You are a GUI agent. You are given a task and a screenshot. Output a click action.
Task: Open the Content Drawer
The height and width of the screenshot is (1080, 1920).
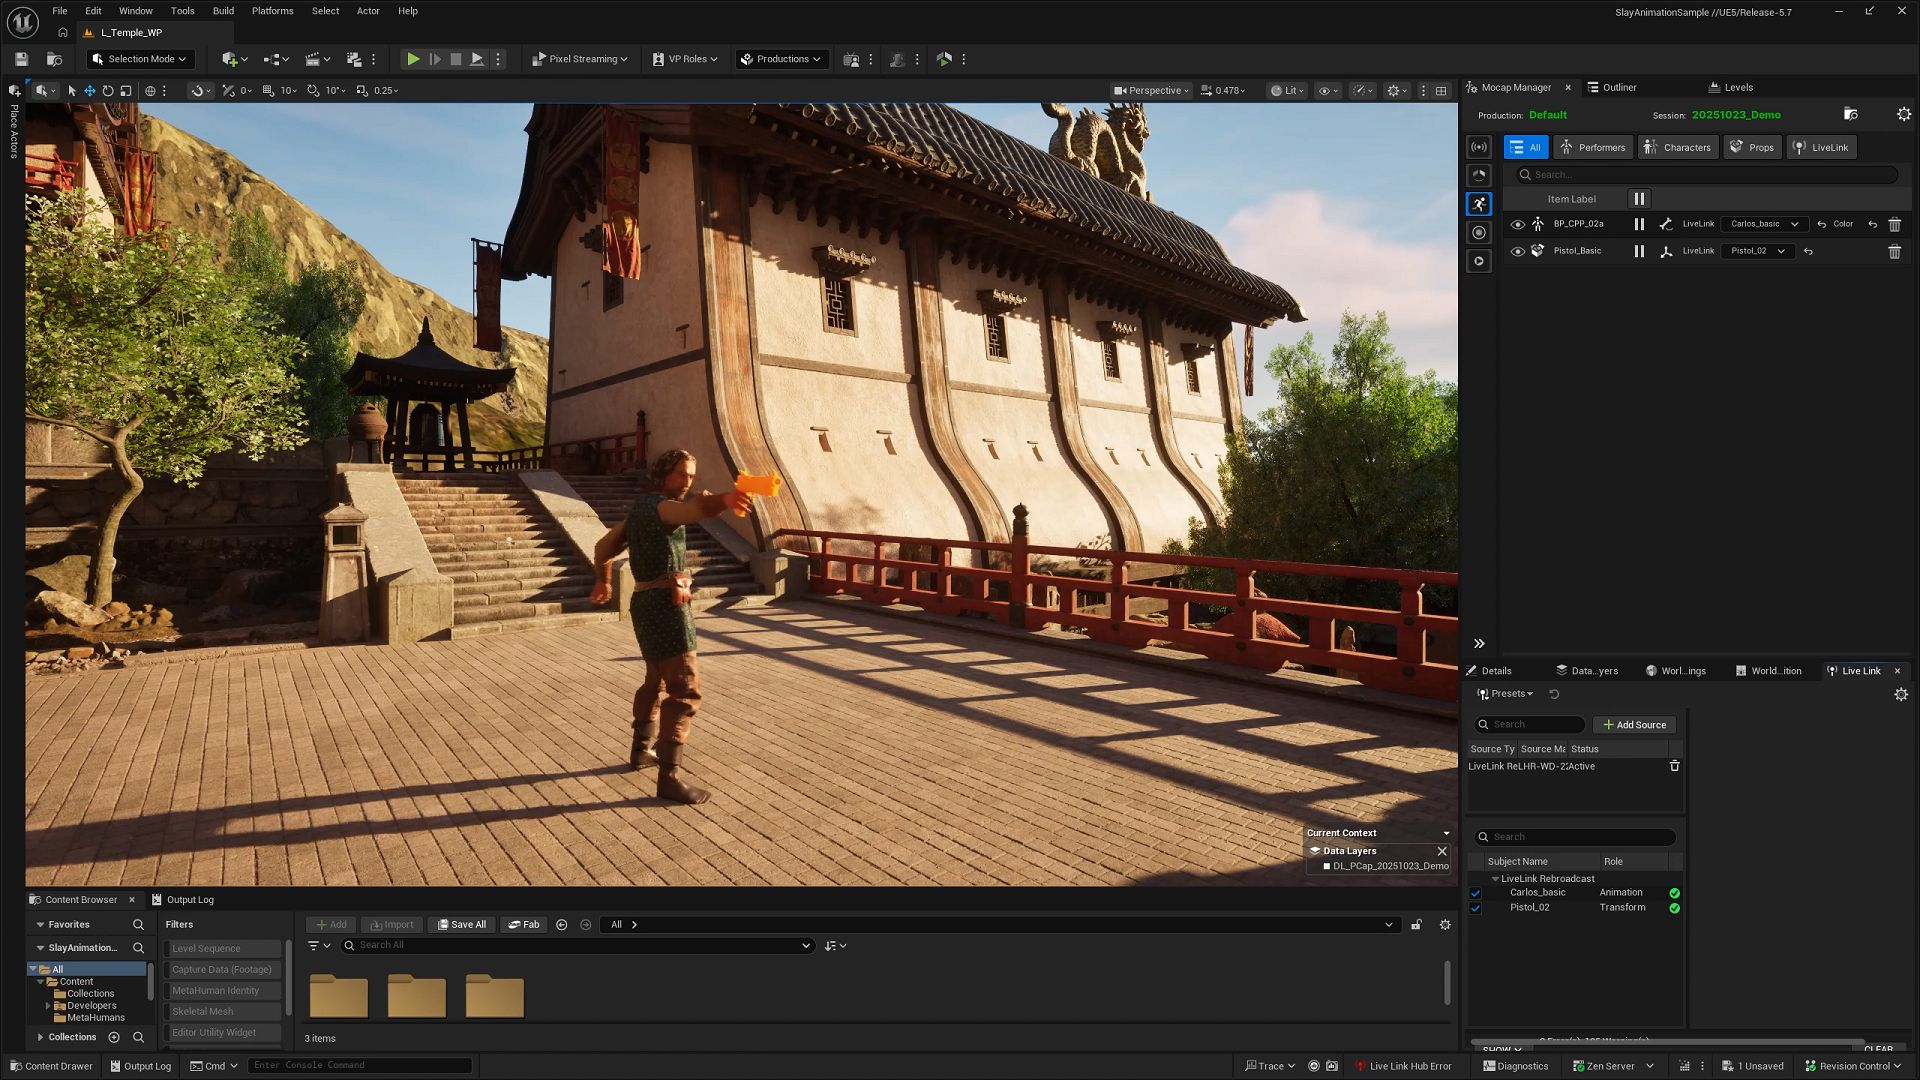tap(50, 1066)
